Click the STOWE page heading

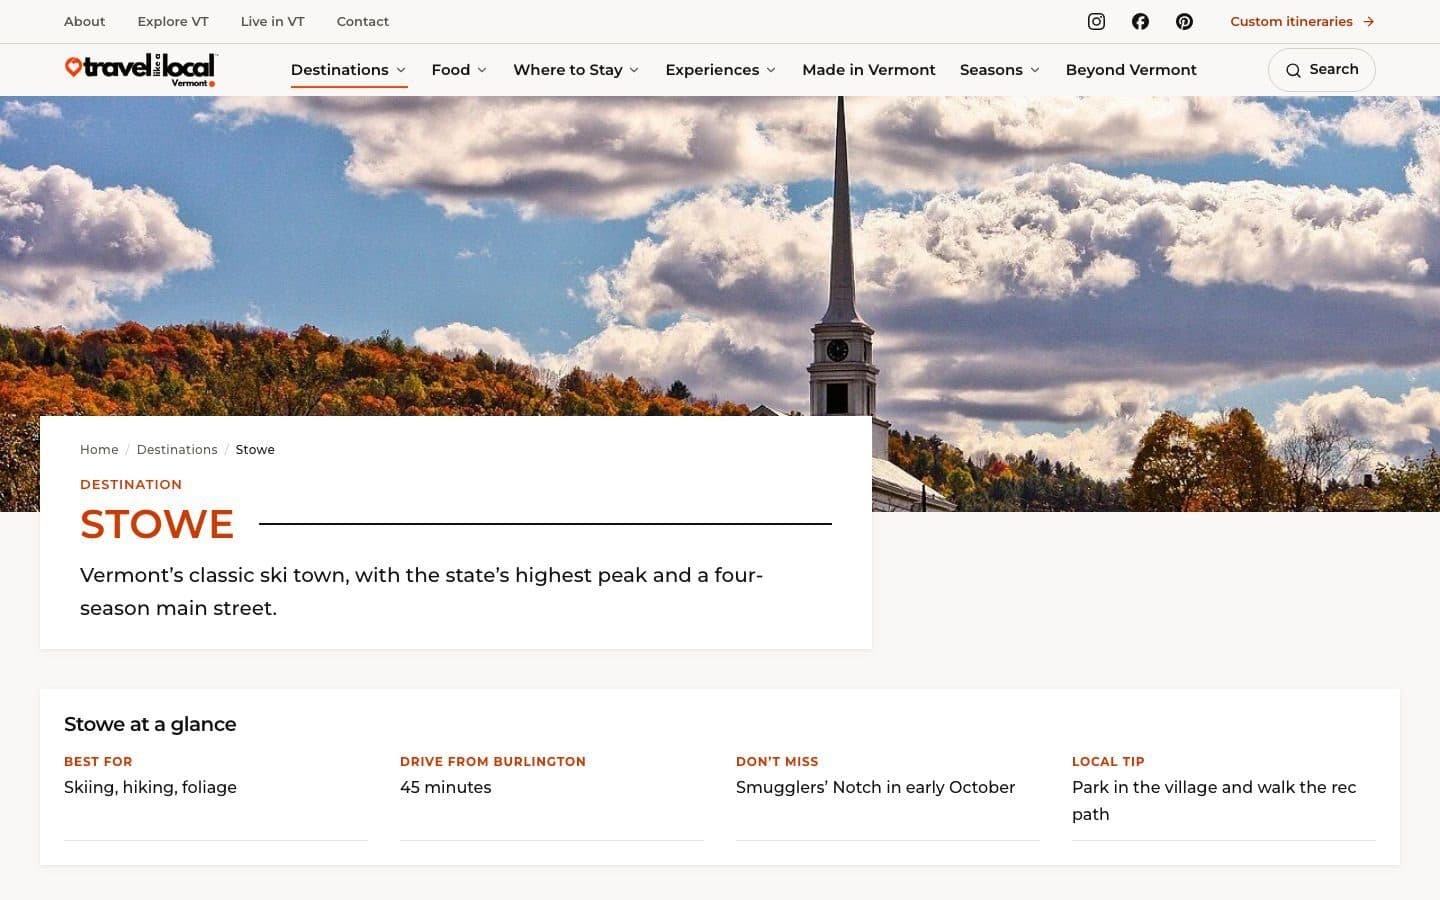click(x=157, y=524)
